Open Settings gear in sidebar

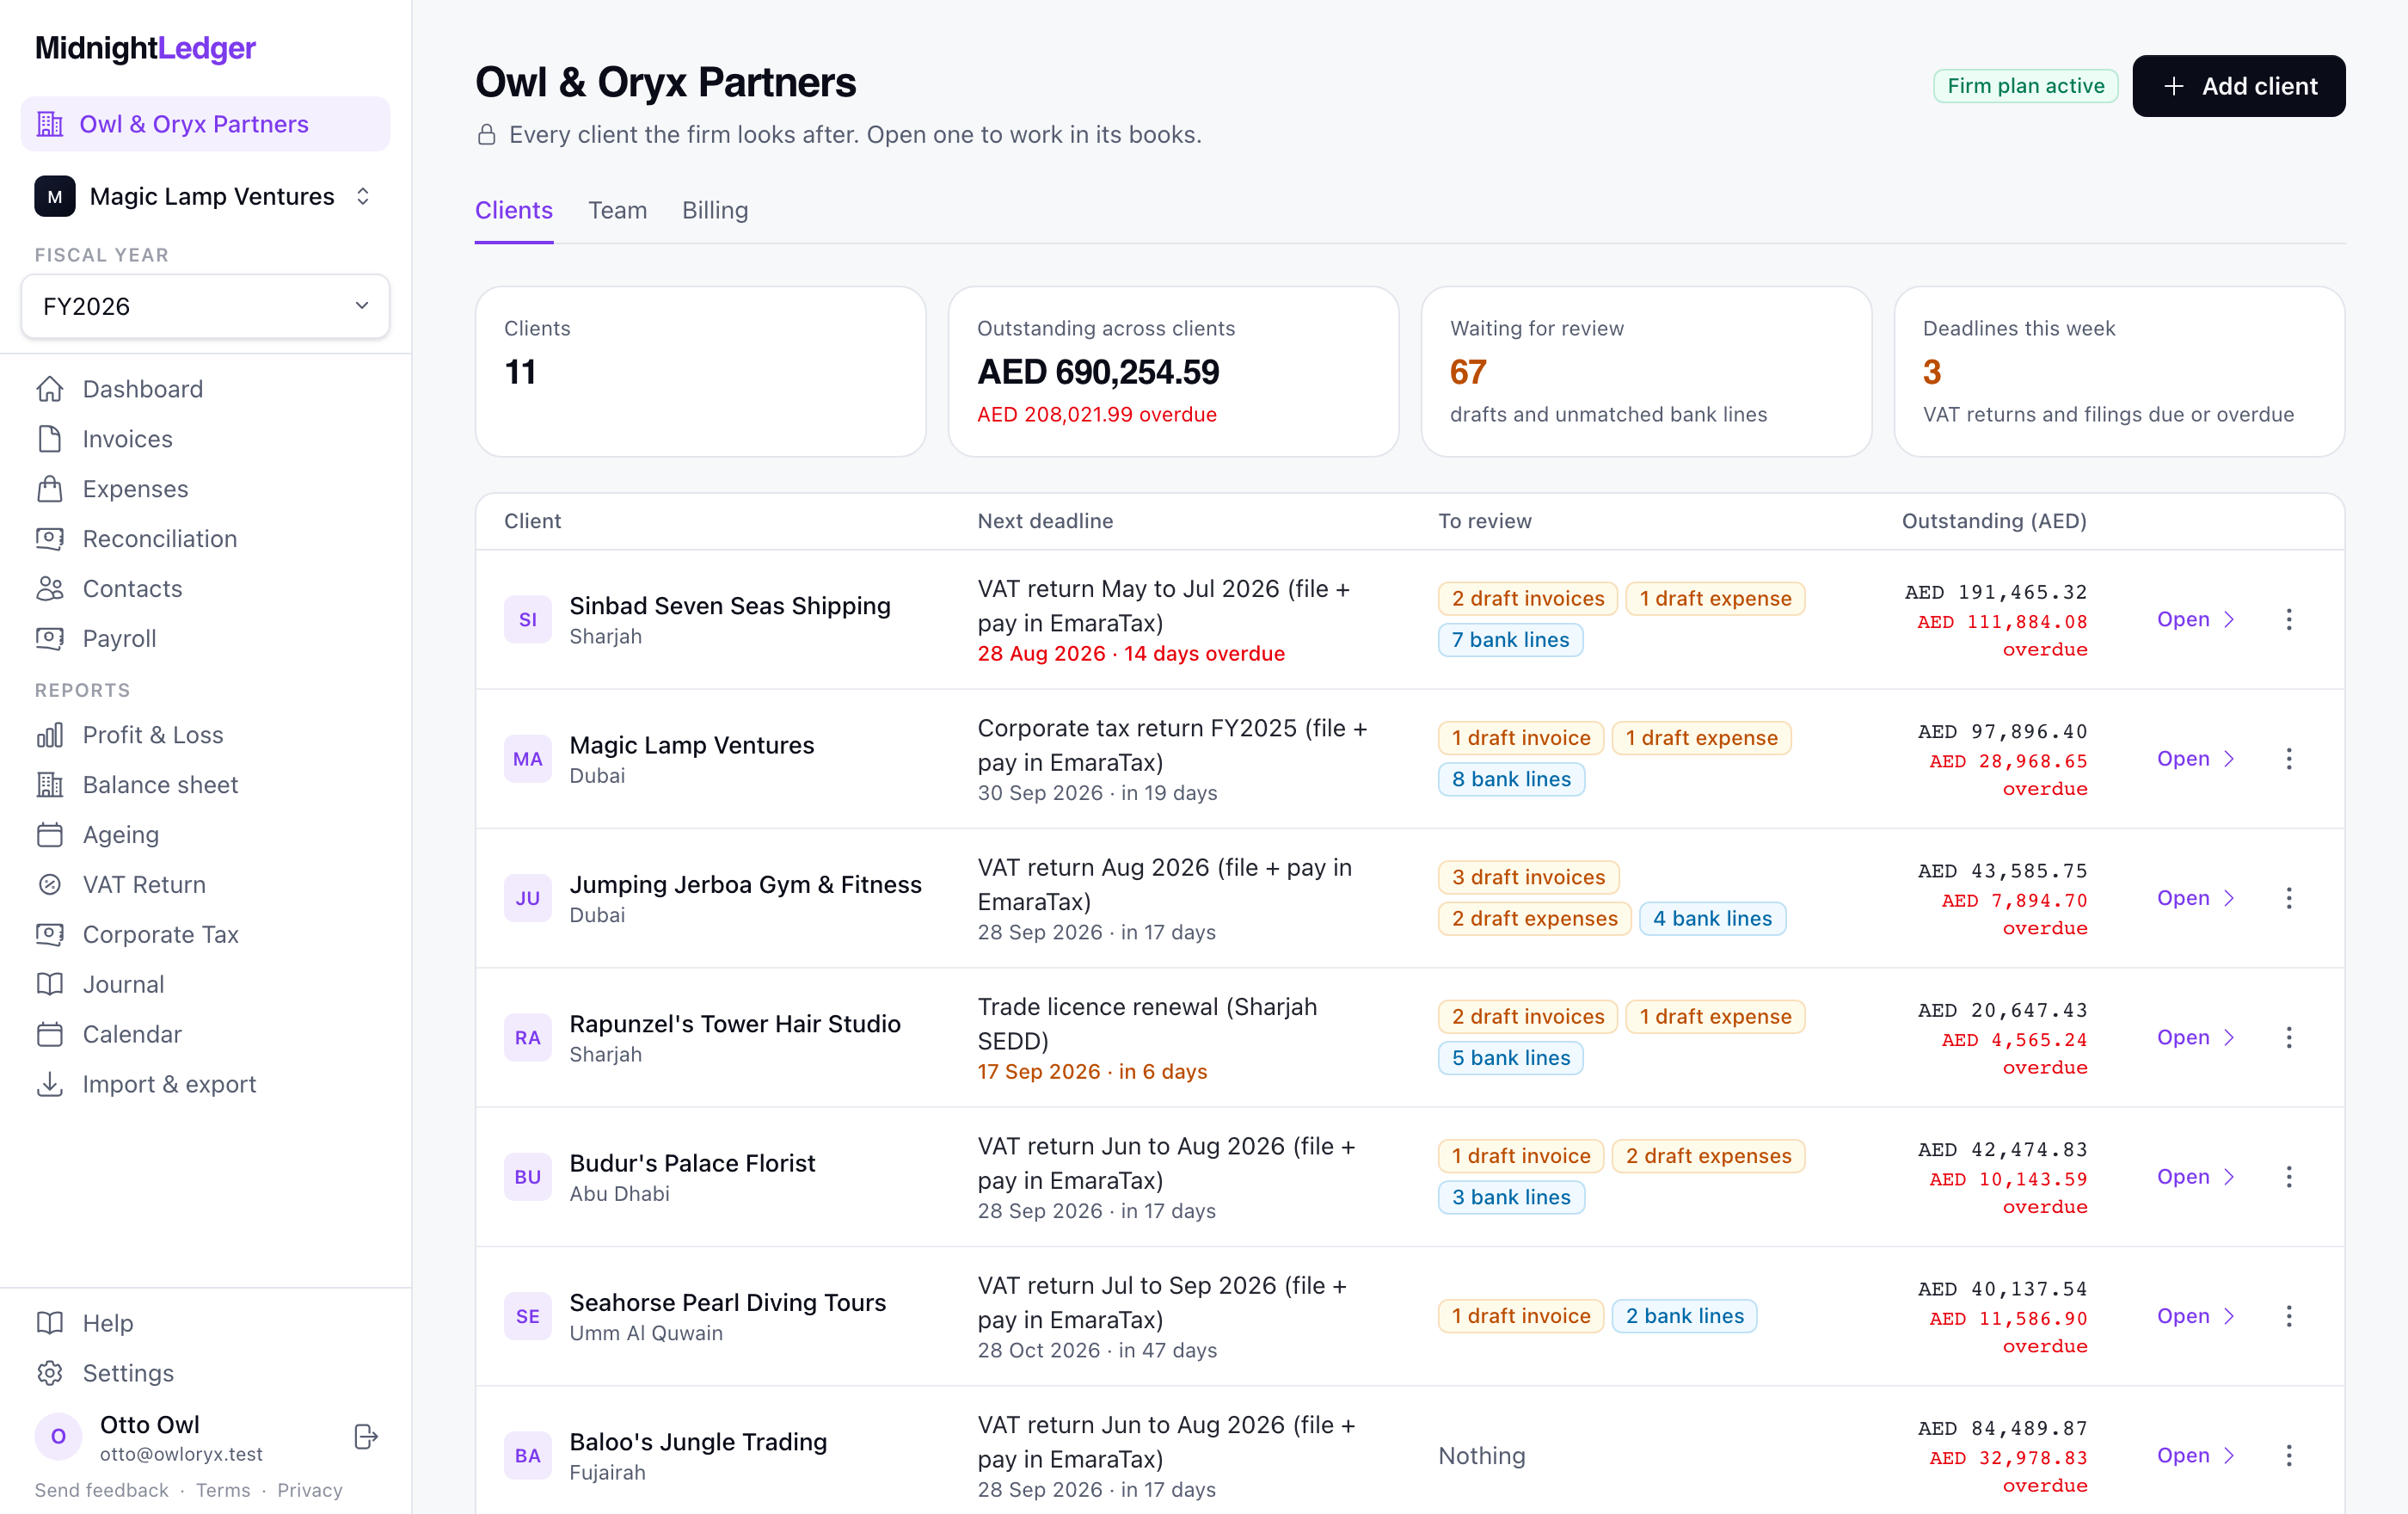point(50,1373)
